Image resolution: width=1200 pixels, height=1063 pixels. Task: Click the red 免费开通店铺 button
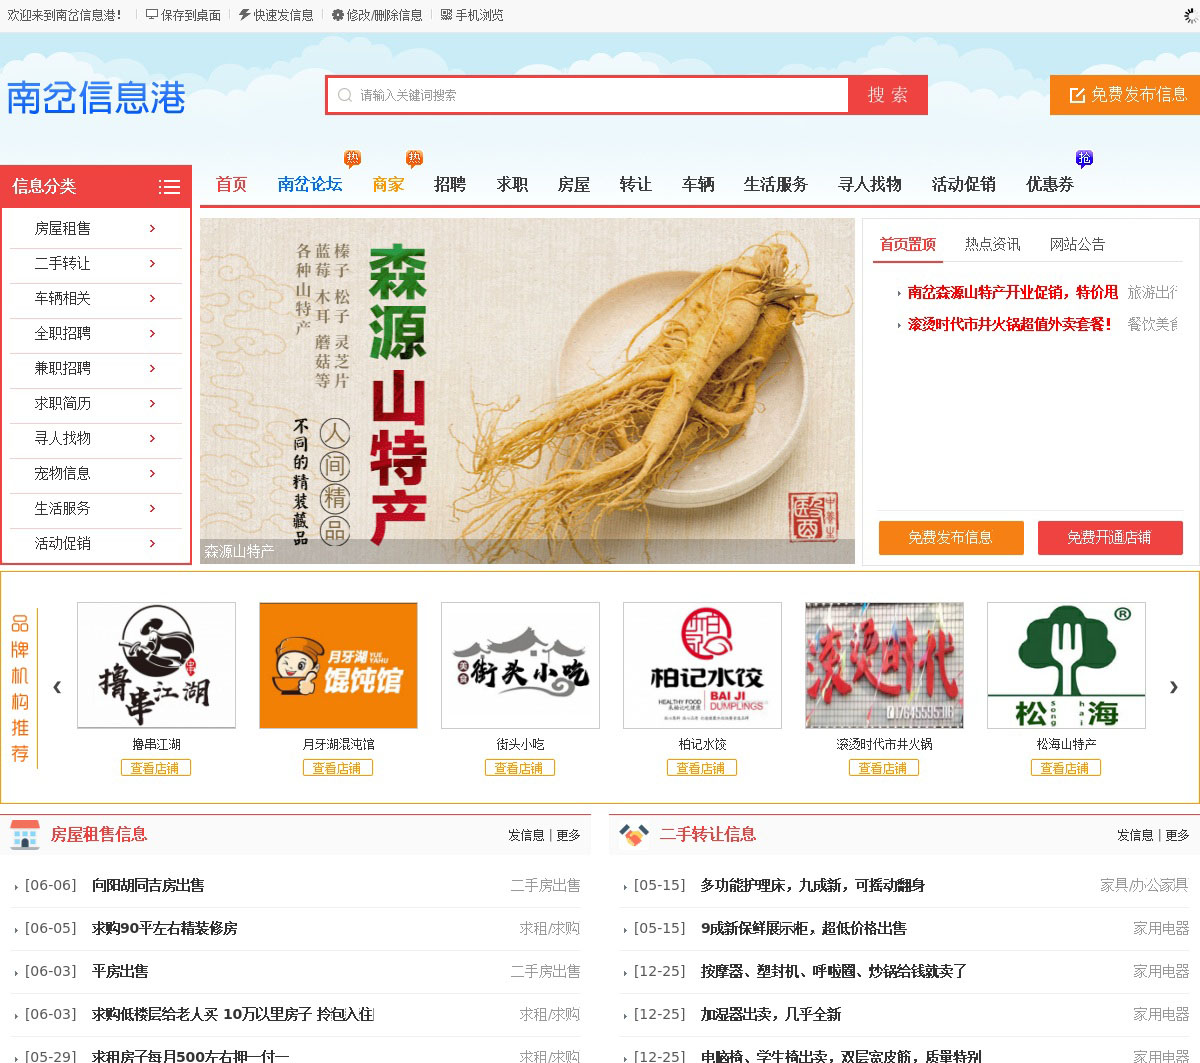[1110, 538]
